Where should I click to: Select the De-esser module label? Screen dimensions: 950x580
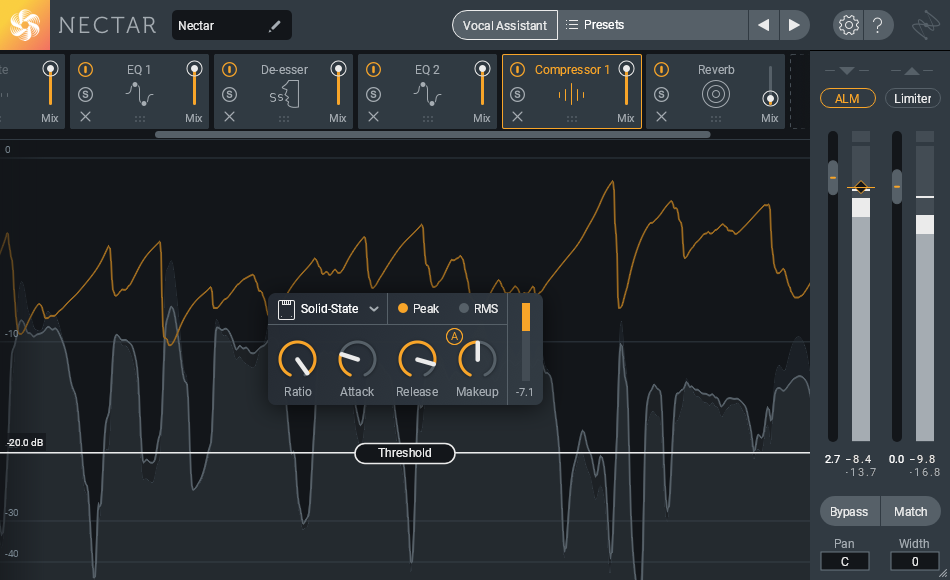click(x=284, y=70)
